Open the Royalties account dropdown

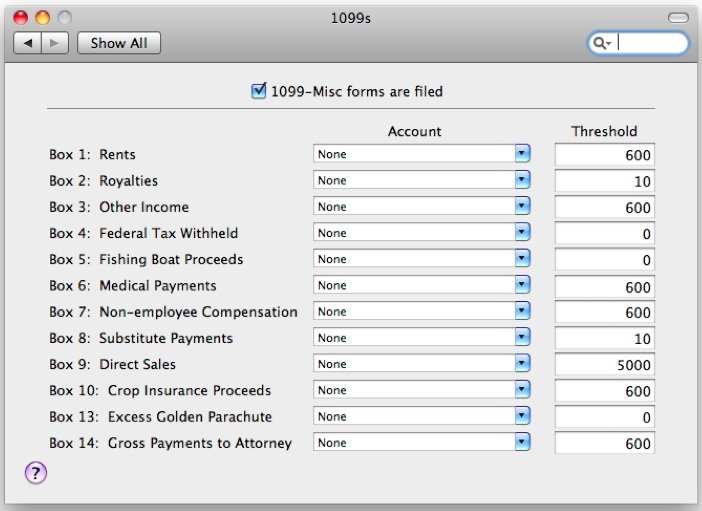(x=422, y=180)
